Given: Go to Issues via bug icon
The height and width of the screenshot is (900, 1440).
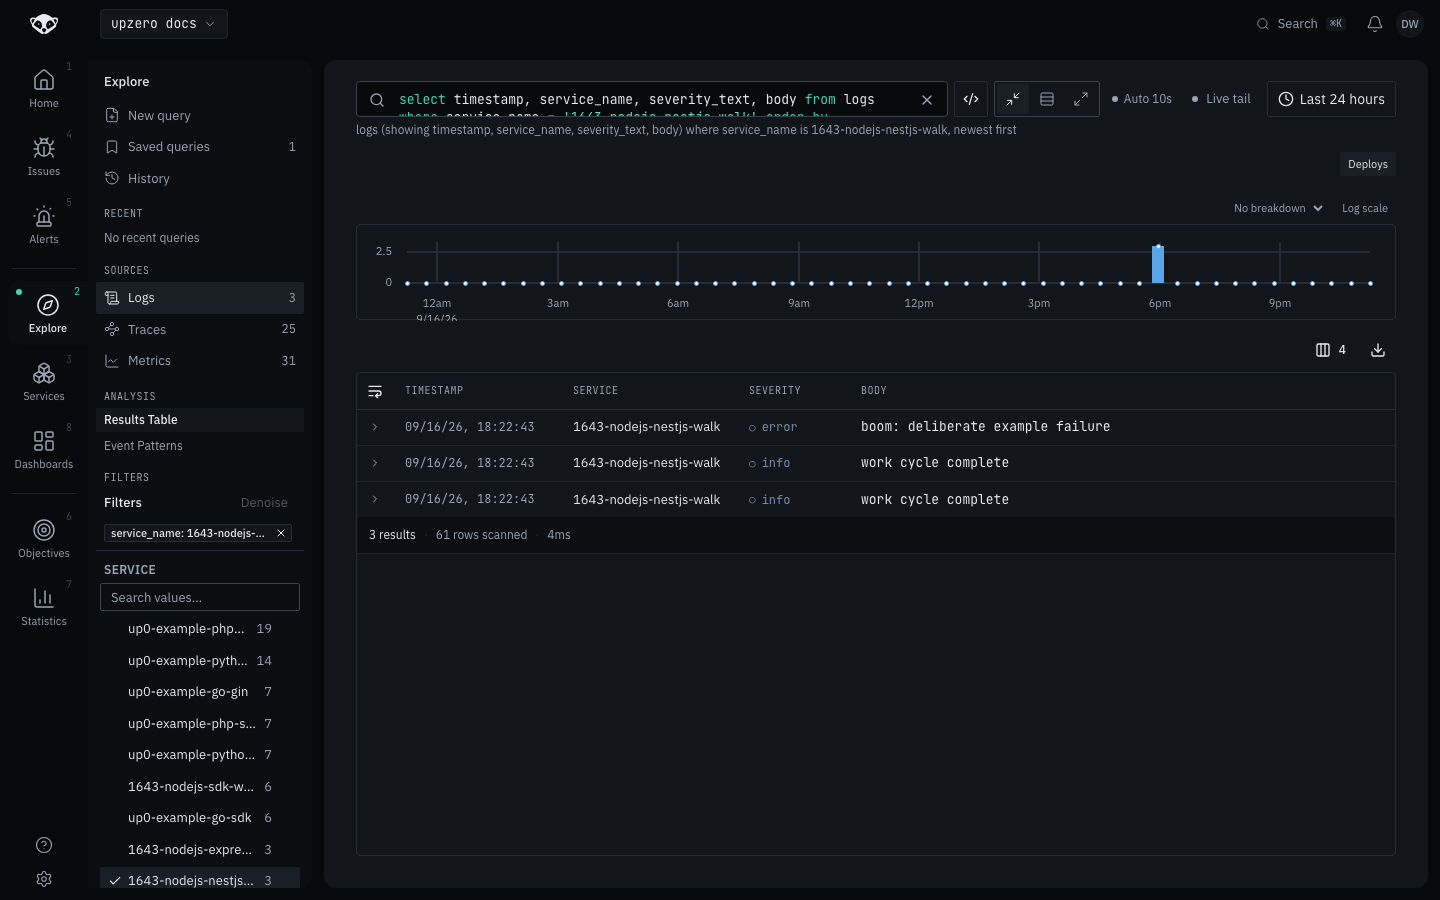Looking at the screenshot, I should 44,157.
